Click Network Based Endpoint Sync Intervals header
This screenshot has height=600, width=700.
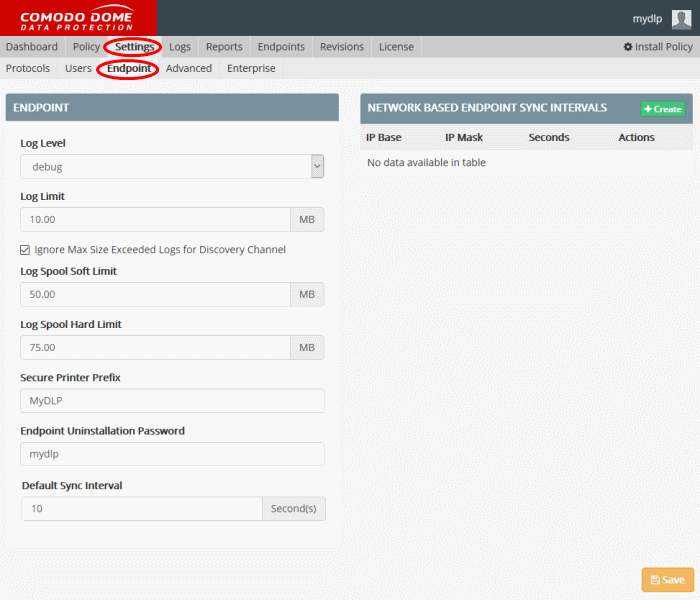click(487, 108)
